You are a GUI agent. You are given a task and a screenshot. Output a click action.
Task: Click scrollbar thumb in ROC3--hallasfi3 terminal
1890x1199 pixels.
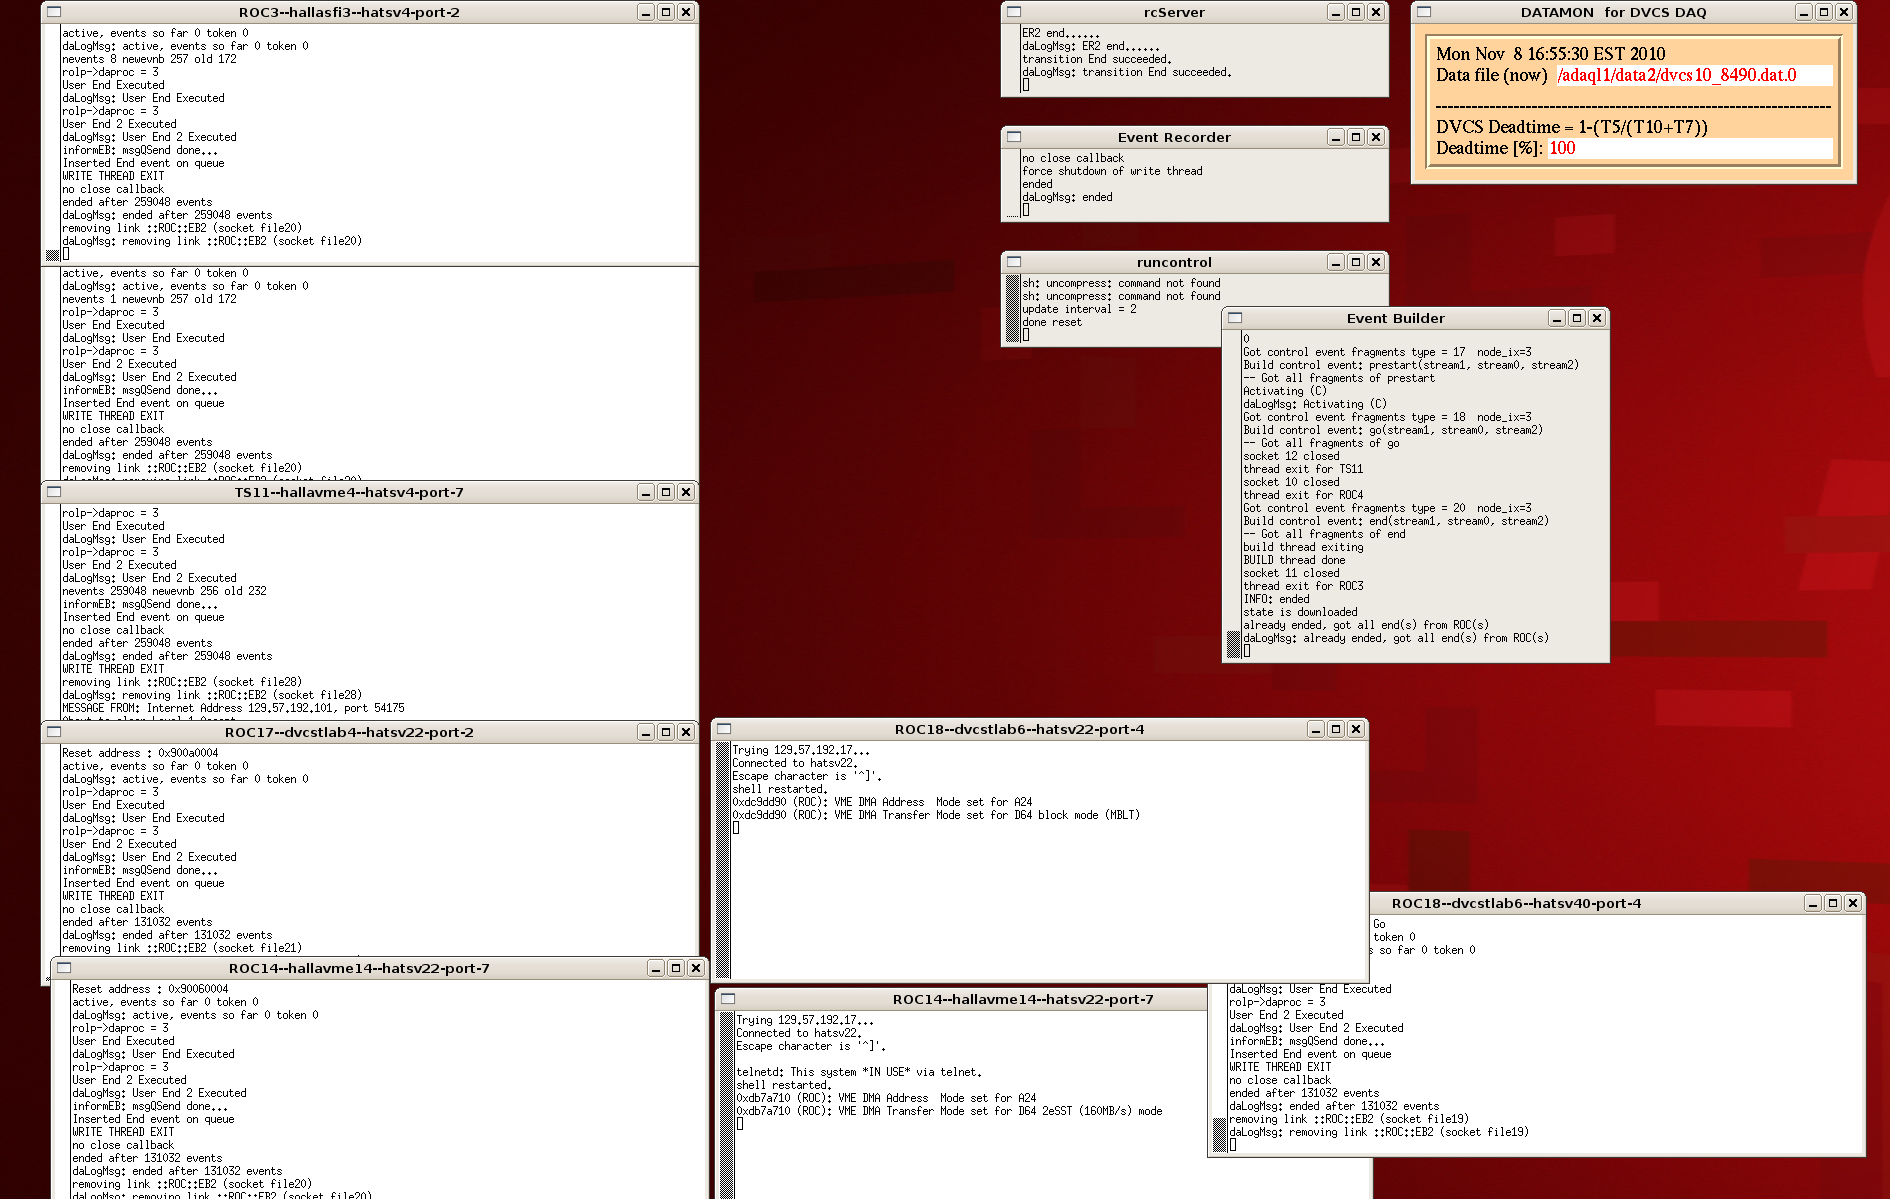(53, 254)
